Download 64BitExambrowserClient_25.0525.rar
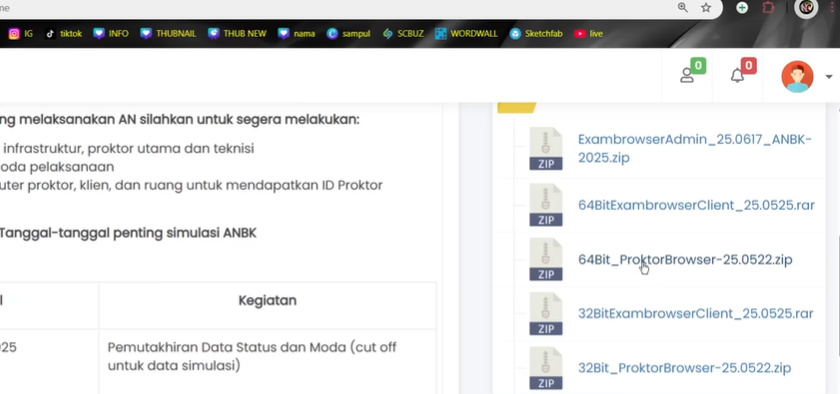Viewport: 840px width, 394px height. click(x=696, y=205)
